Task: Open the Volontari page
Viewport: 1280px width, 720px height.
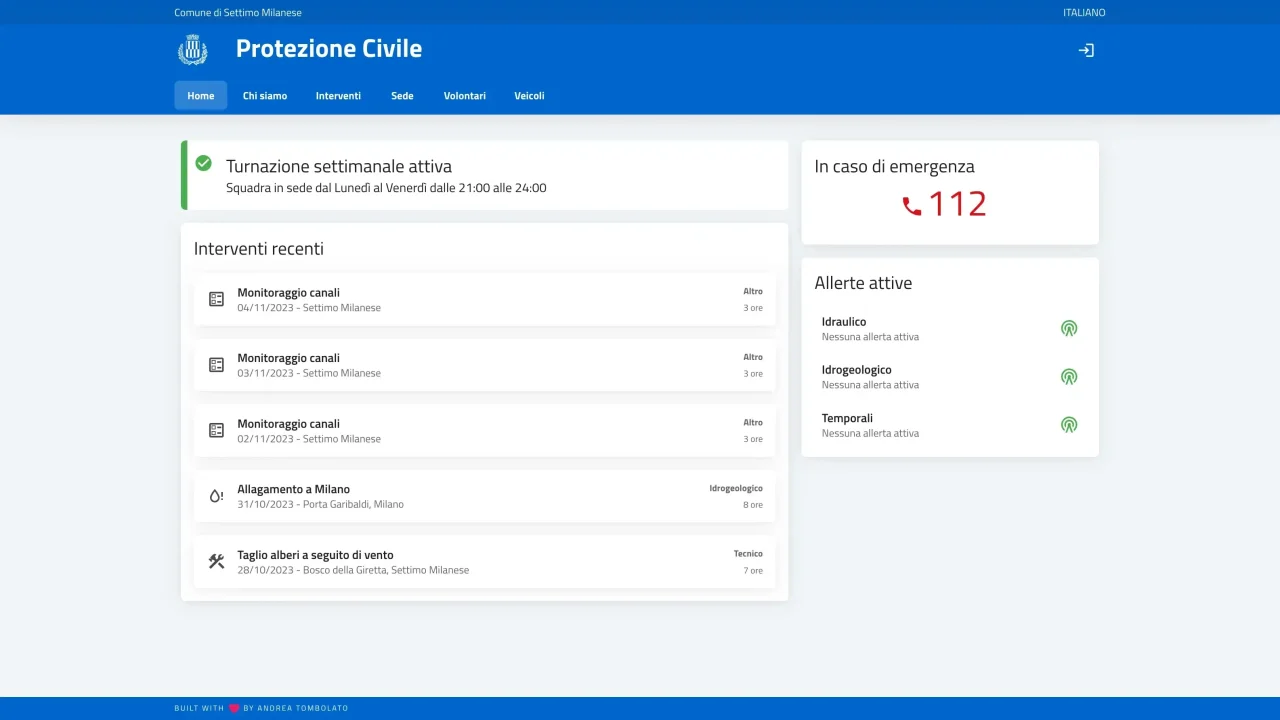Action: pyautogui.click(x=465, y=96)
